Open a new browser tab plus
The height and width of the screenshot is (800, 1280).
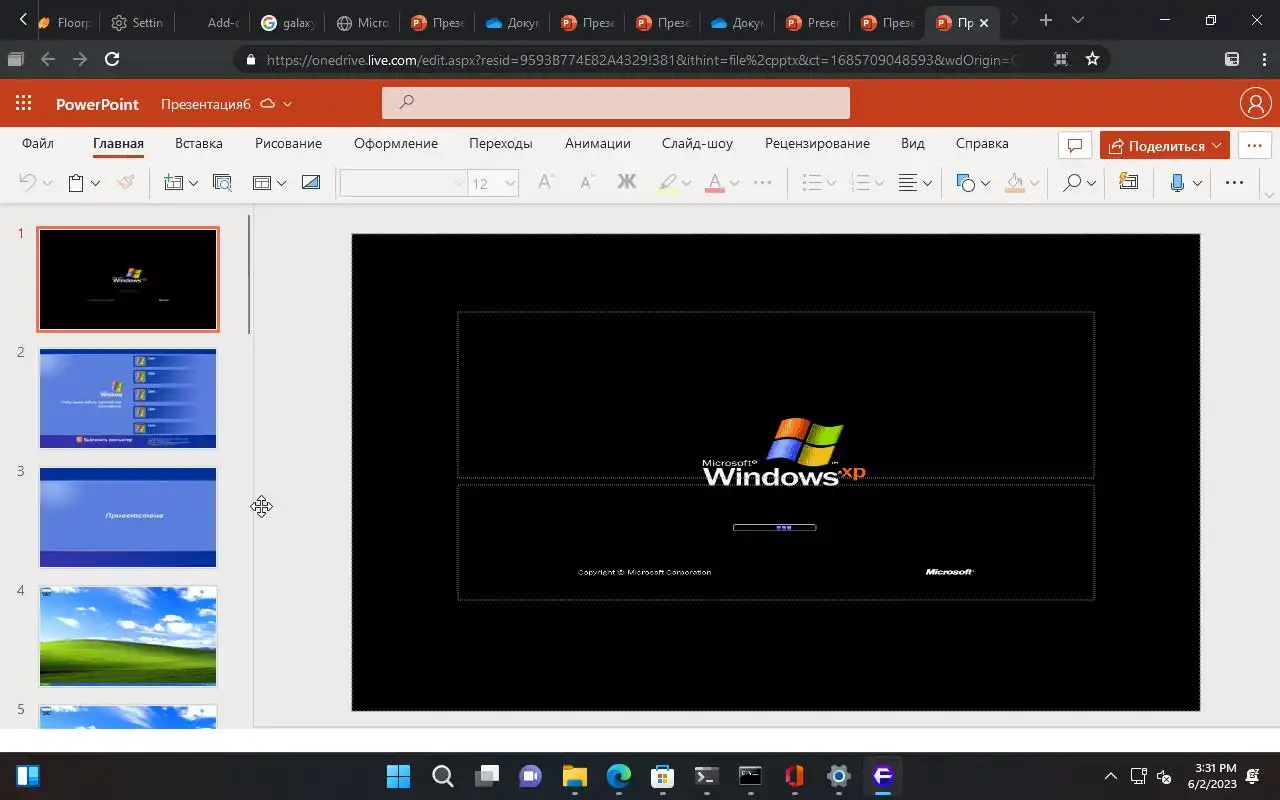click(1045, 20)
